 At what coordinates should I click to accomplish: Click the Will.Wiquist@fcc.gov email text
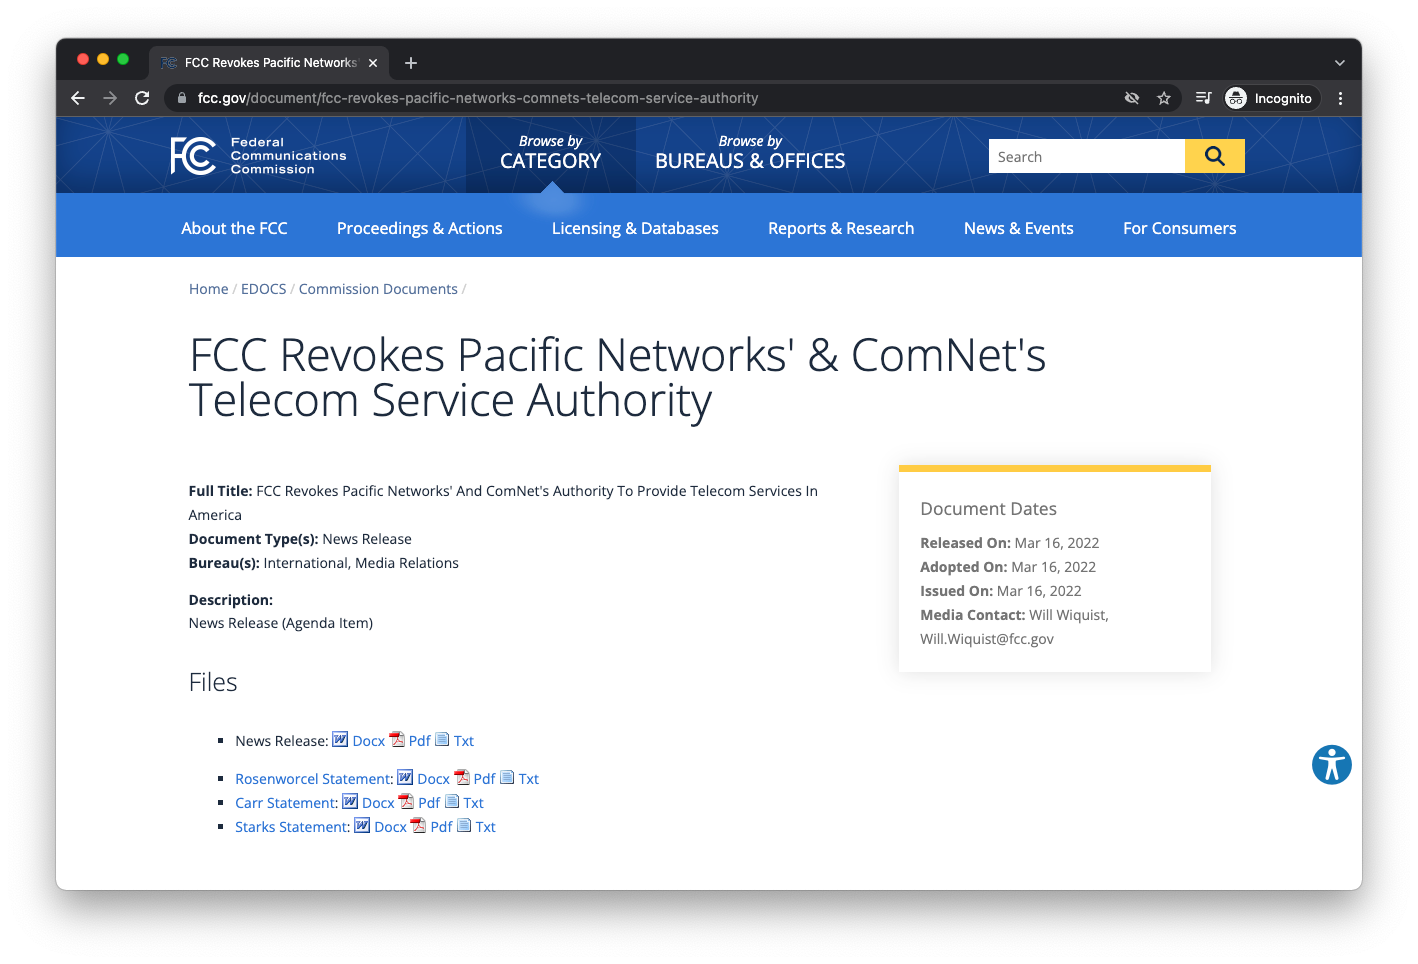click(987, 639)
